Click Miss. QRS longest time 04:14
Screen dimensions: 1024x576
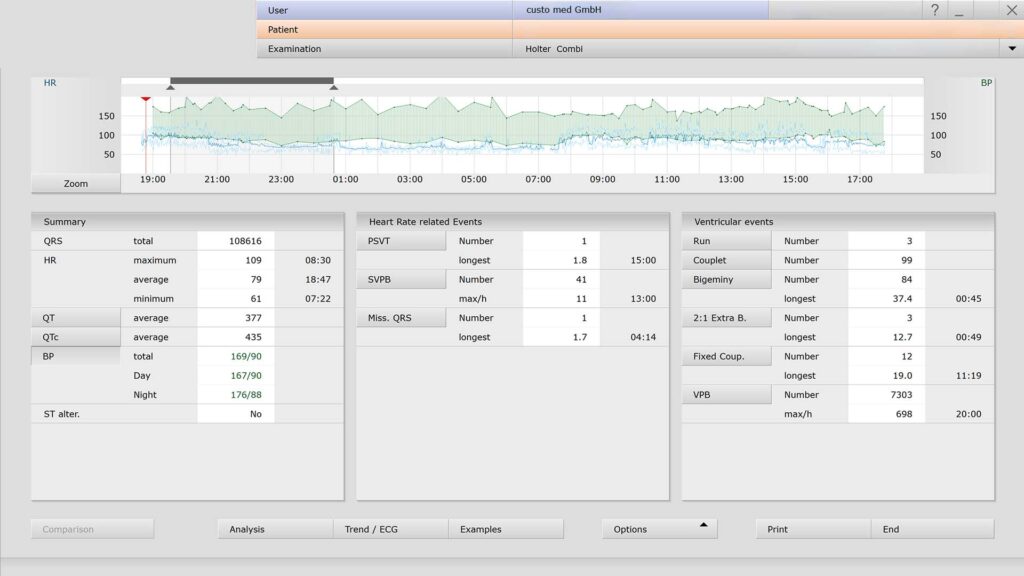pos(643,337)
